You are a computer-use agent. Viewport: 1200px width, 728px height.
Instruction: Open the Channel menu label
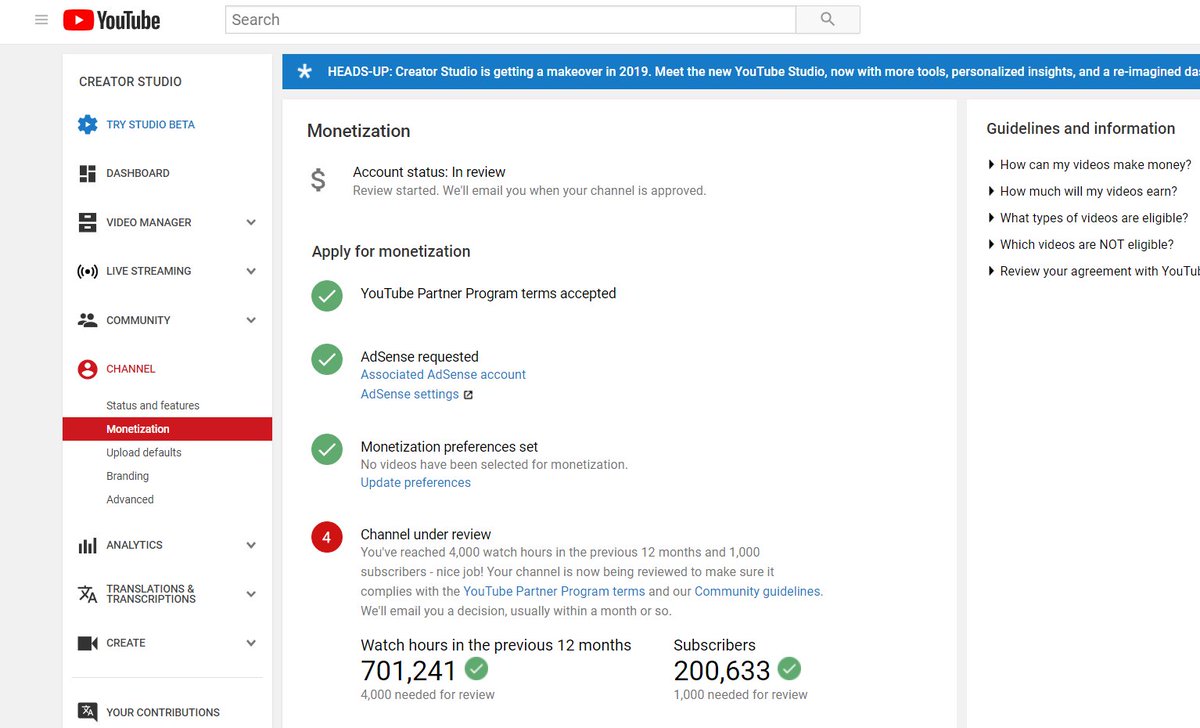[131, 369]
